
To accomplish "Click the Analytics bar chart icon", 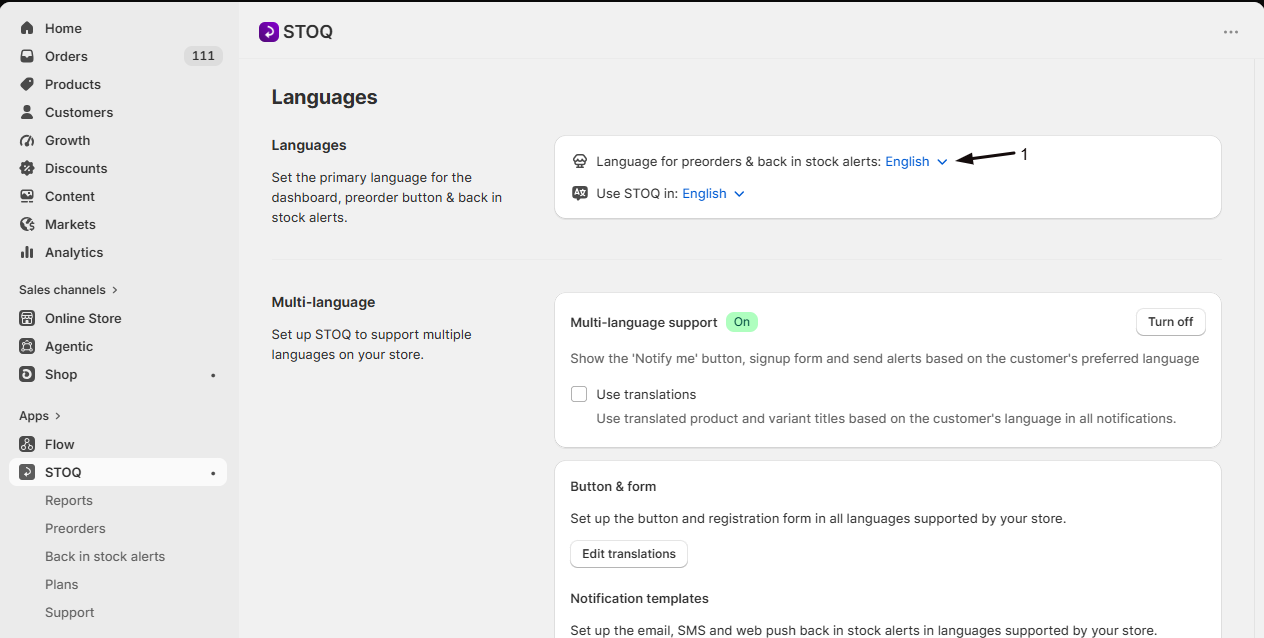I will [27, 252].
